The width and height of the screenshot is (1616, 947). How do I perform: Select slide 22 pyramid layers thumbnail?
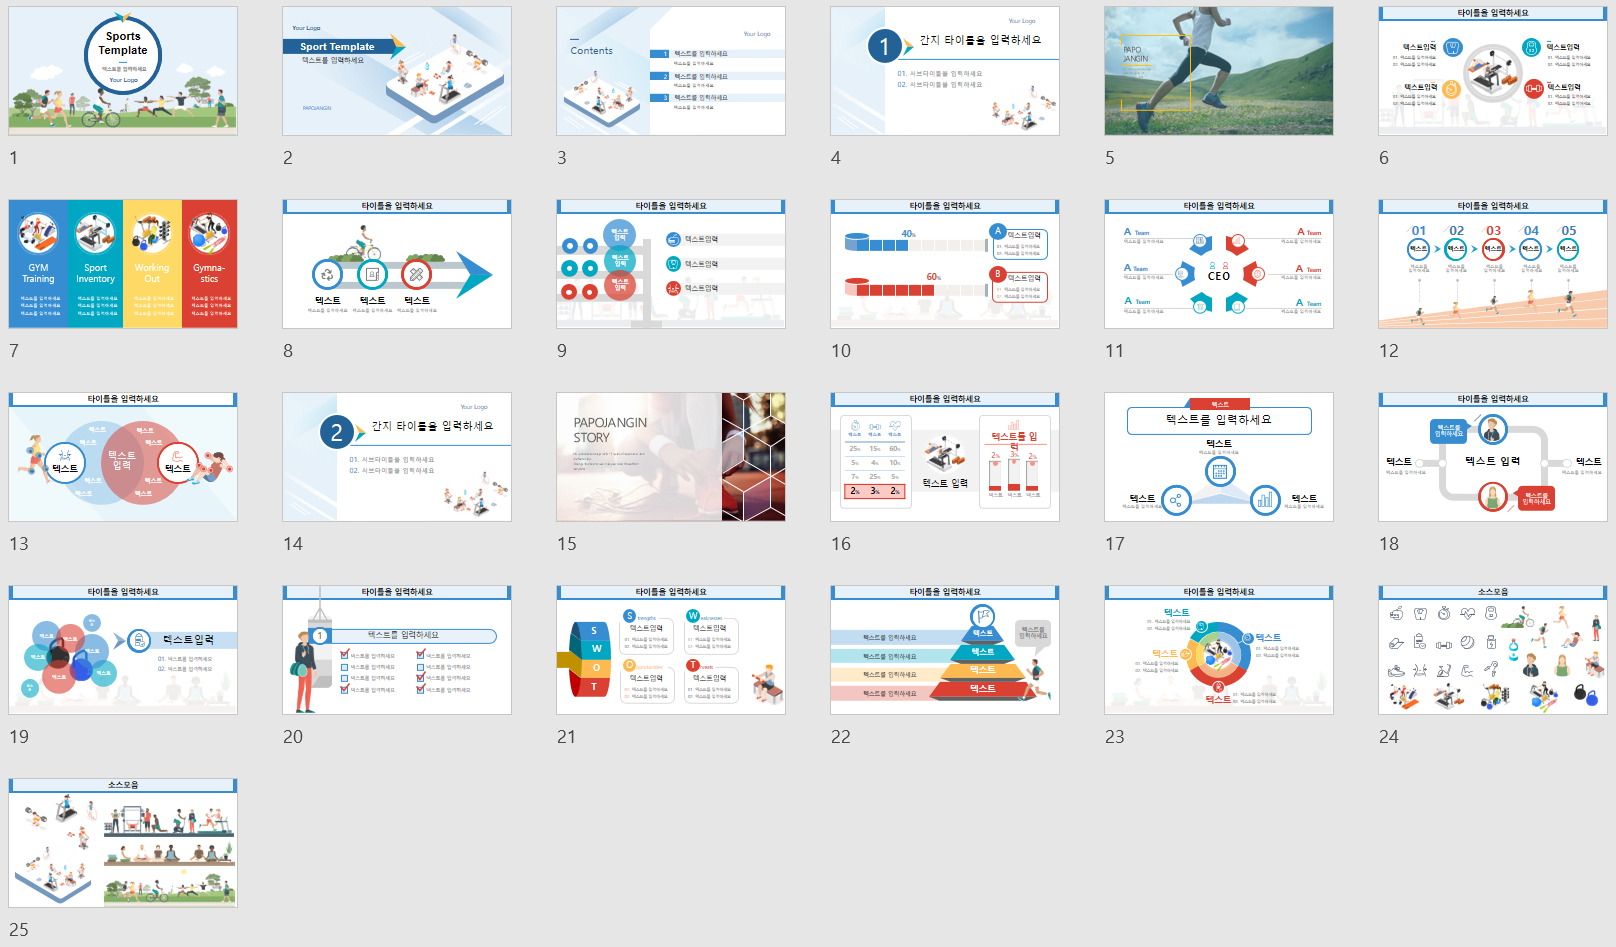pyautogui.click(x=945, y=650)
